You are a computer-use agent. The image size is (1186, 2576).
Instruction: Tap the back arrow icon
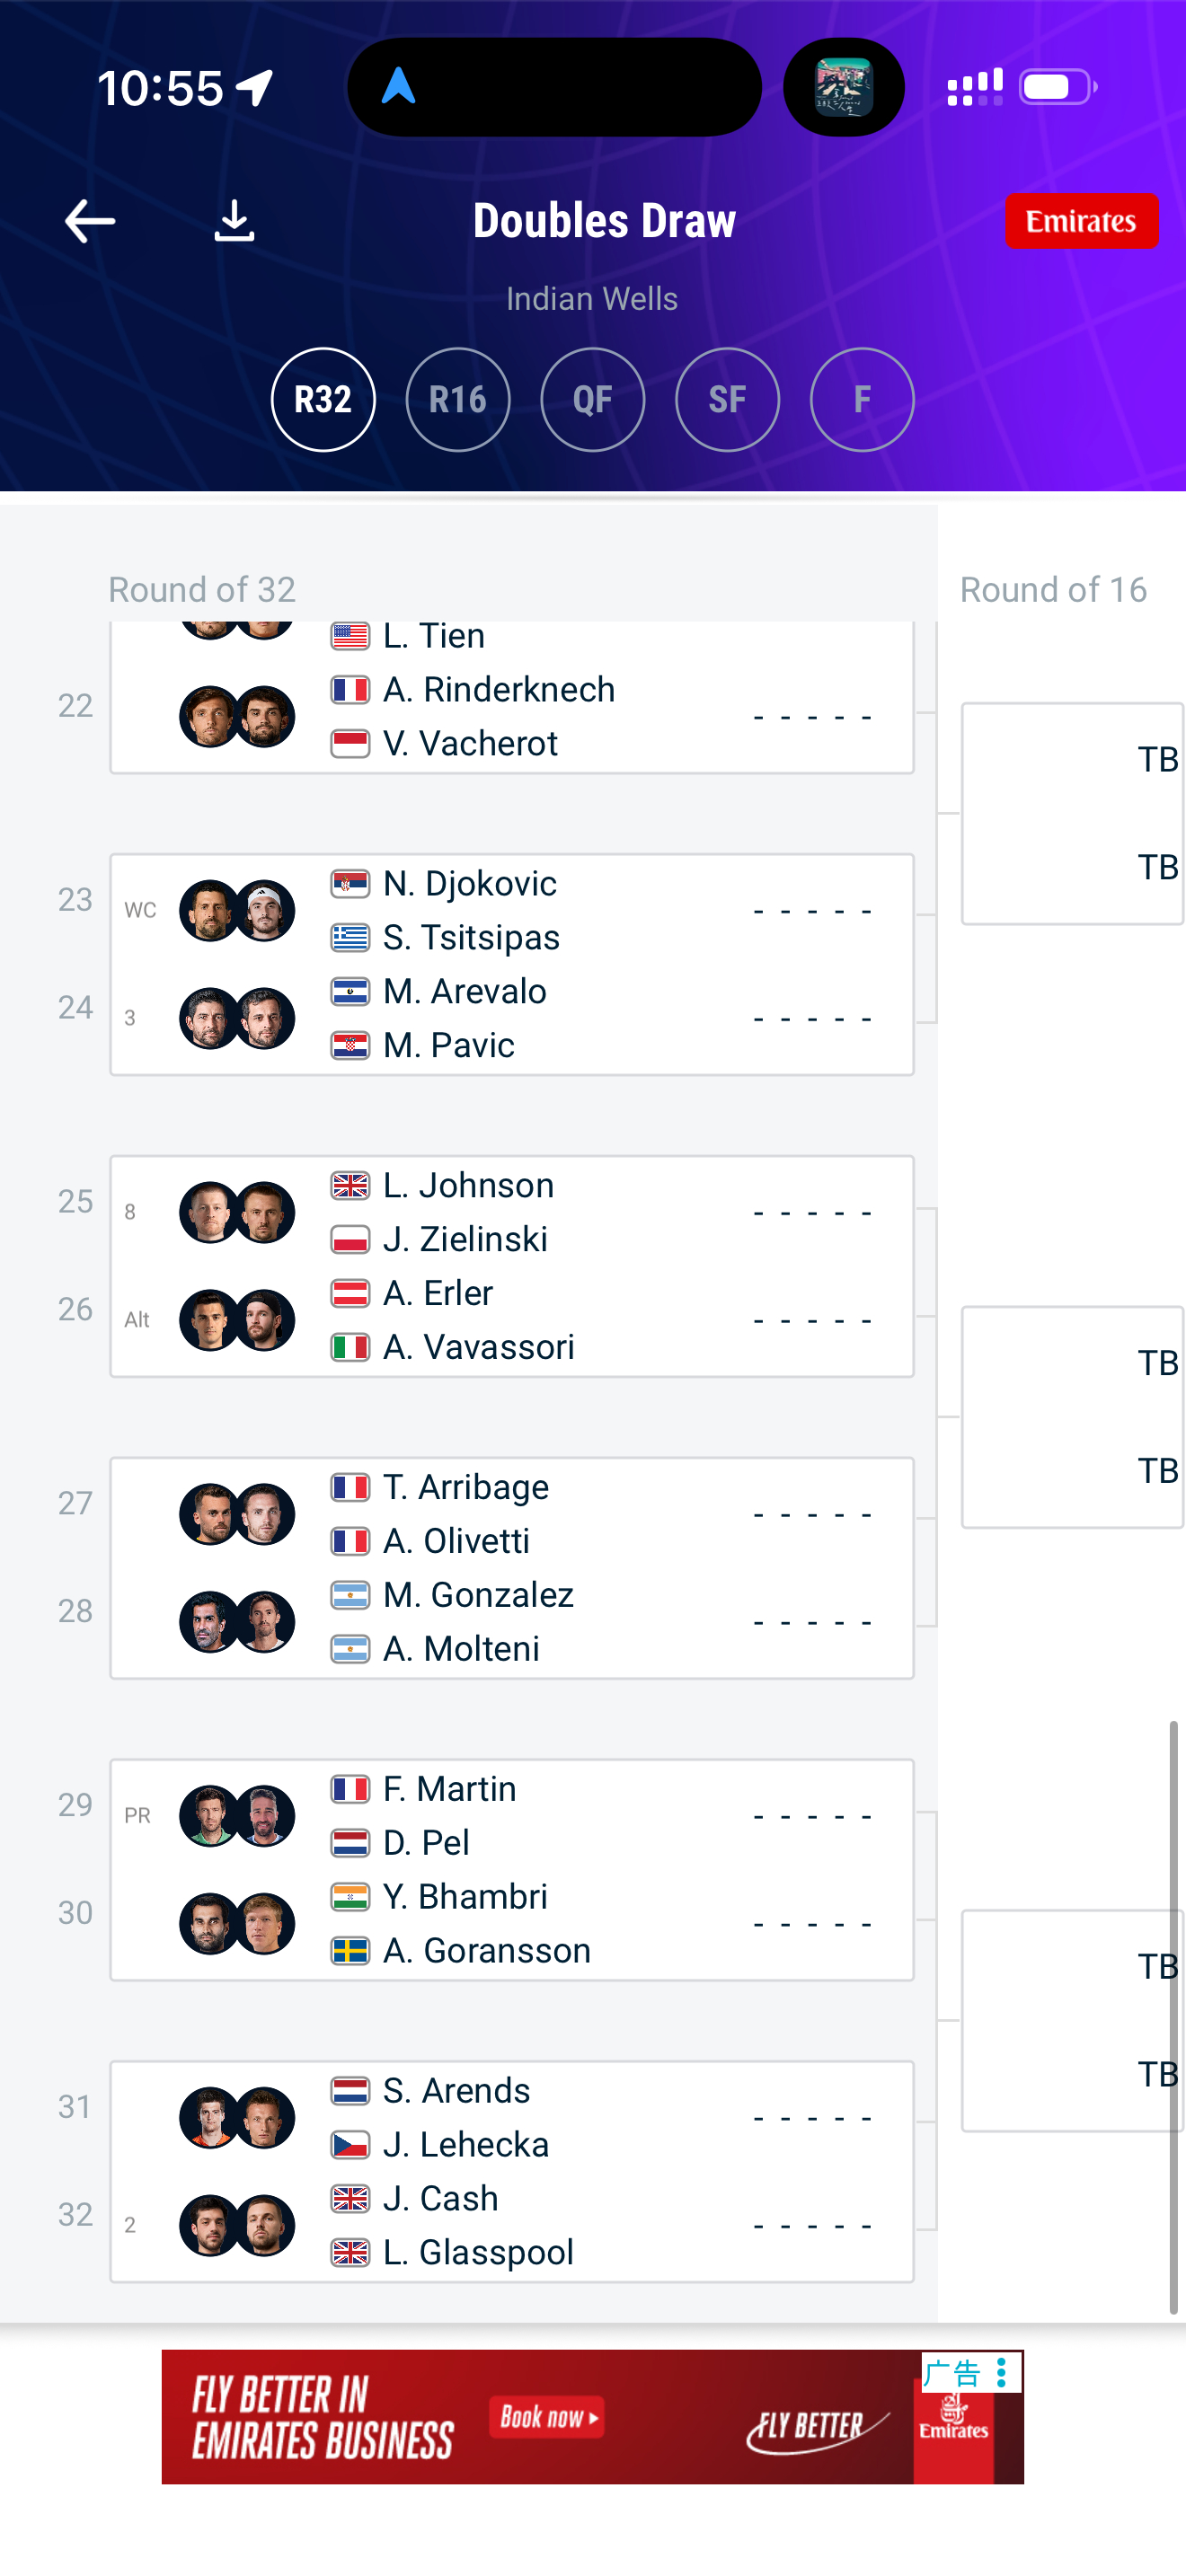click(90, 221)
